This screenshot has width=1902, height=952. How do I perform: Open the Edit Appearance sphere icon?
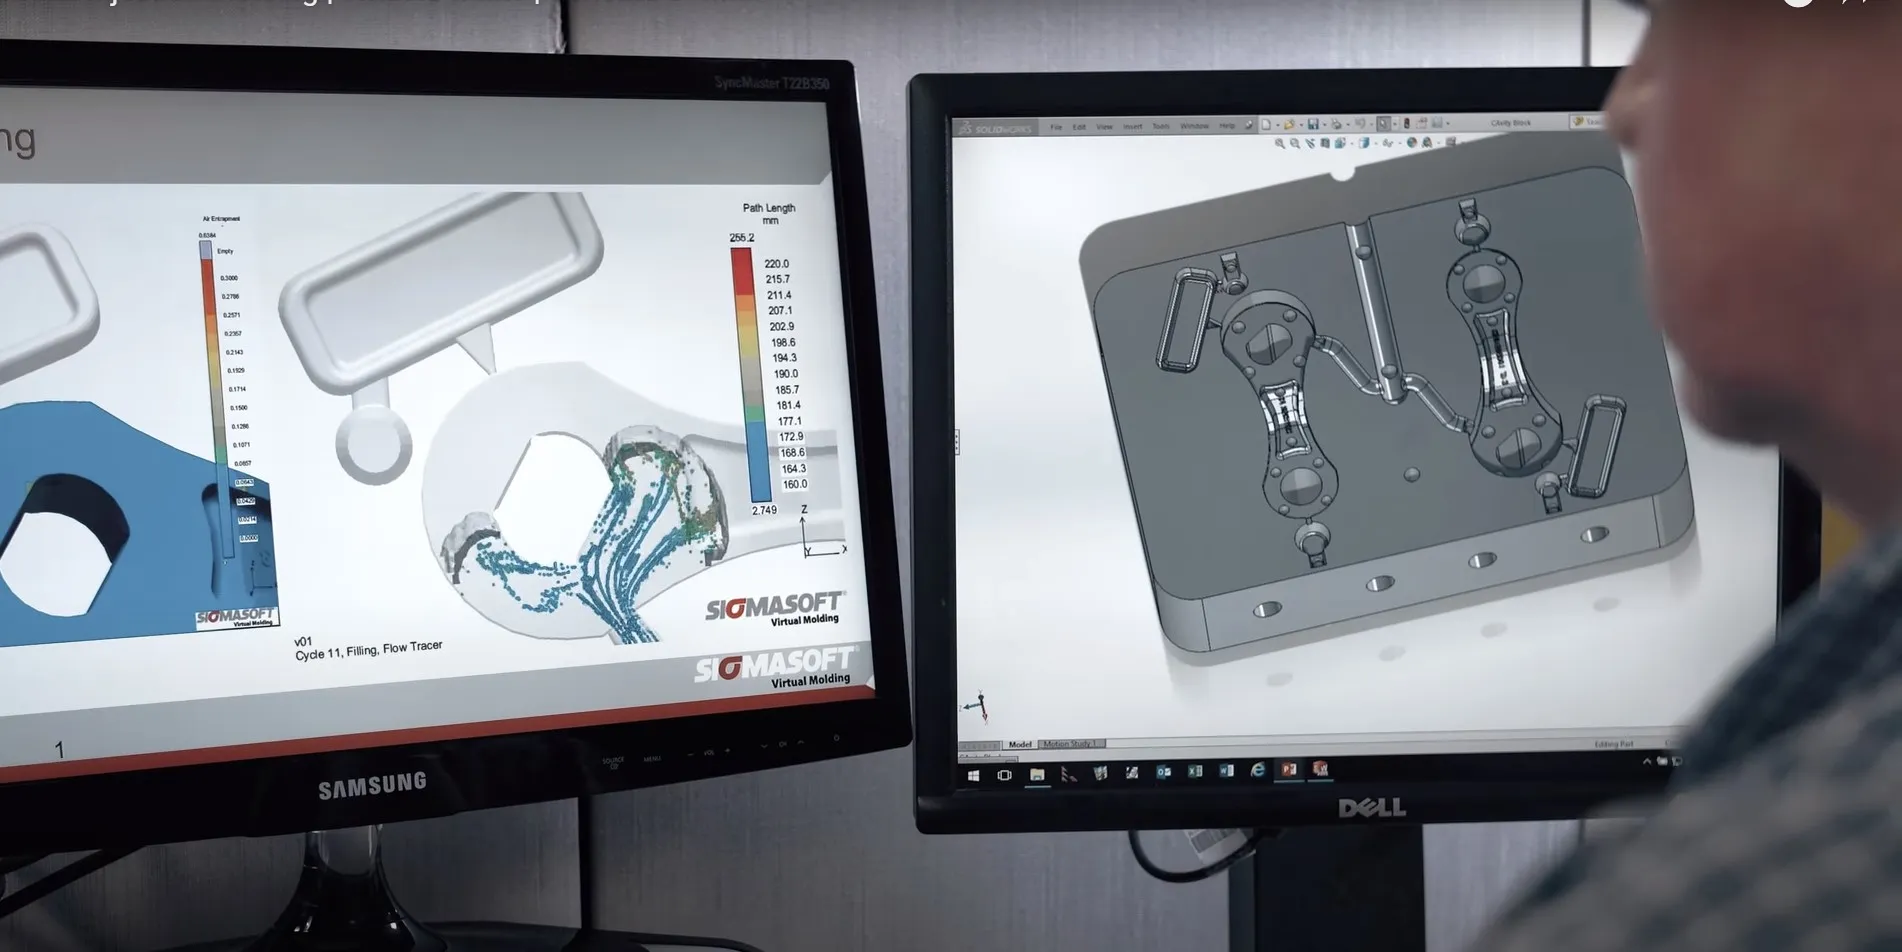coord(1412,143)
